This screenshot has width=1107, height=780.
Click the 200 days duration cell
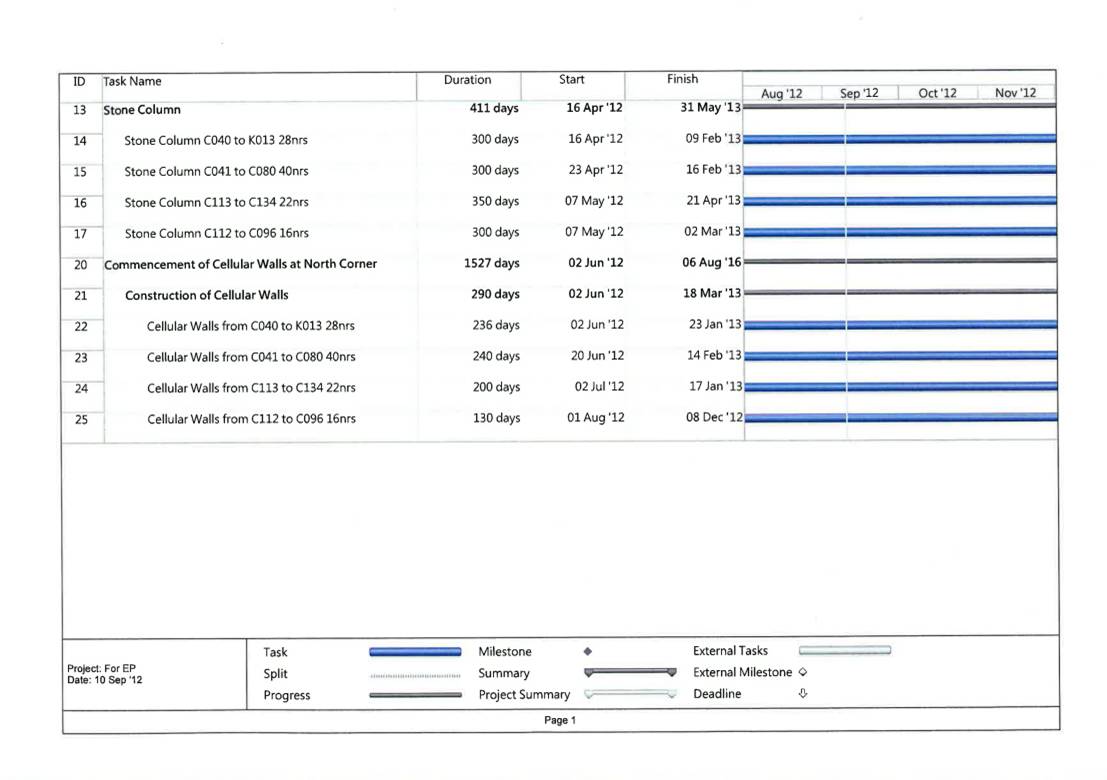[496, 387]
